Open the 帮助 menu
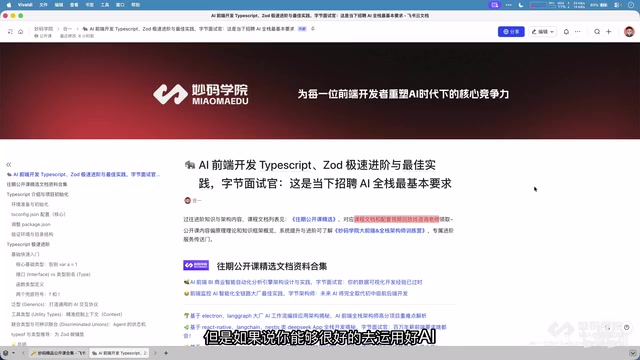This screenshot has width=640, height=360. point(136,5)
